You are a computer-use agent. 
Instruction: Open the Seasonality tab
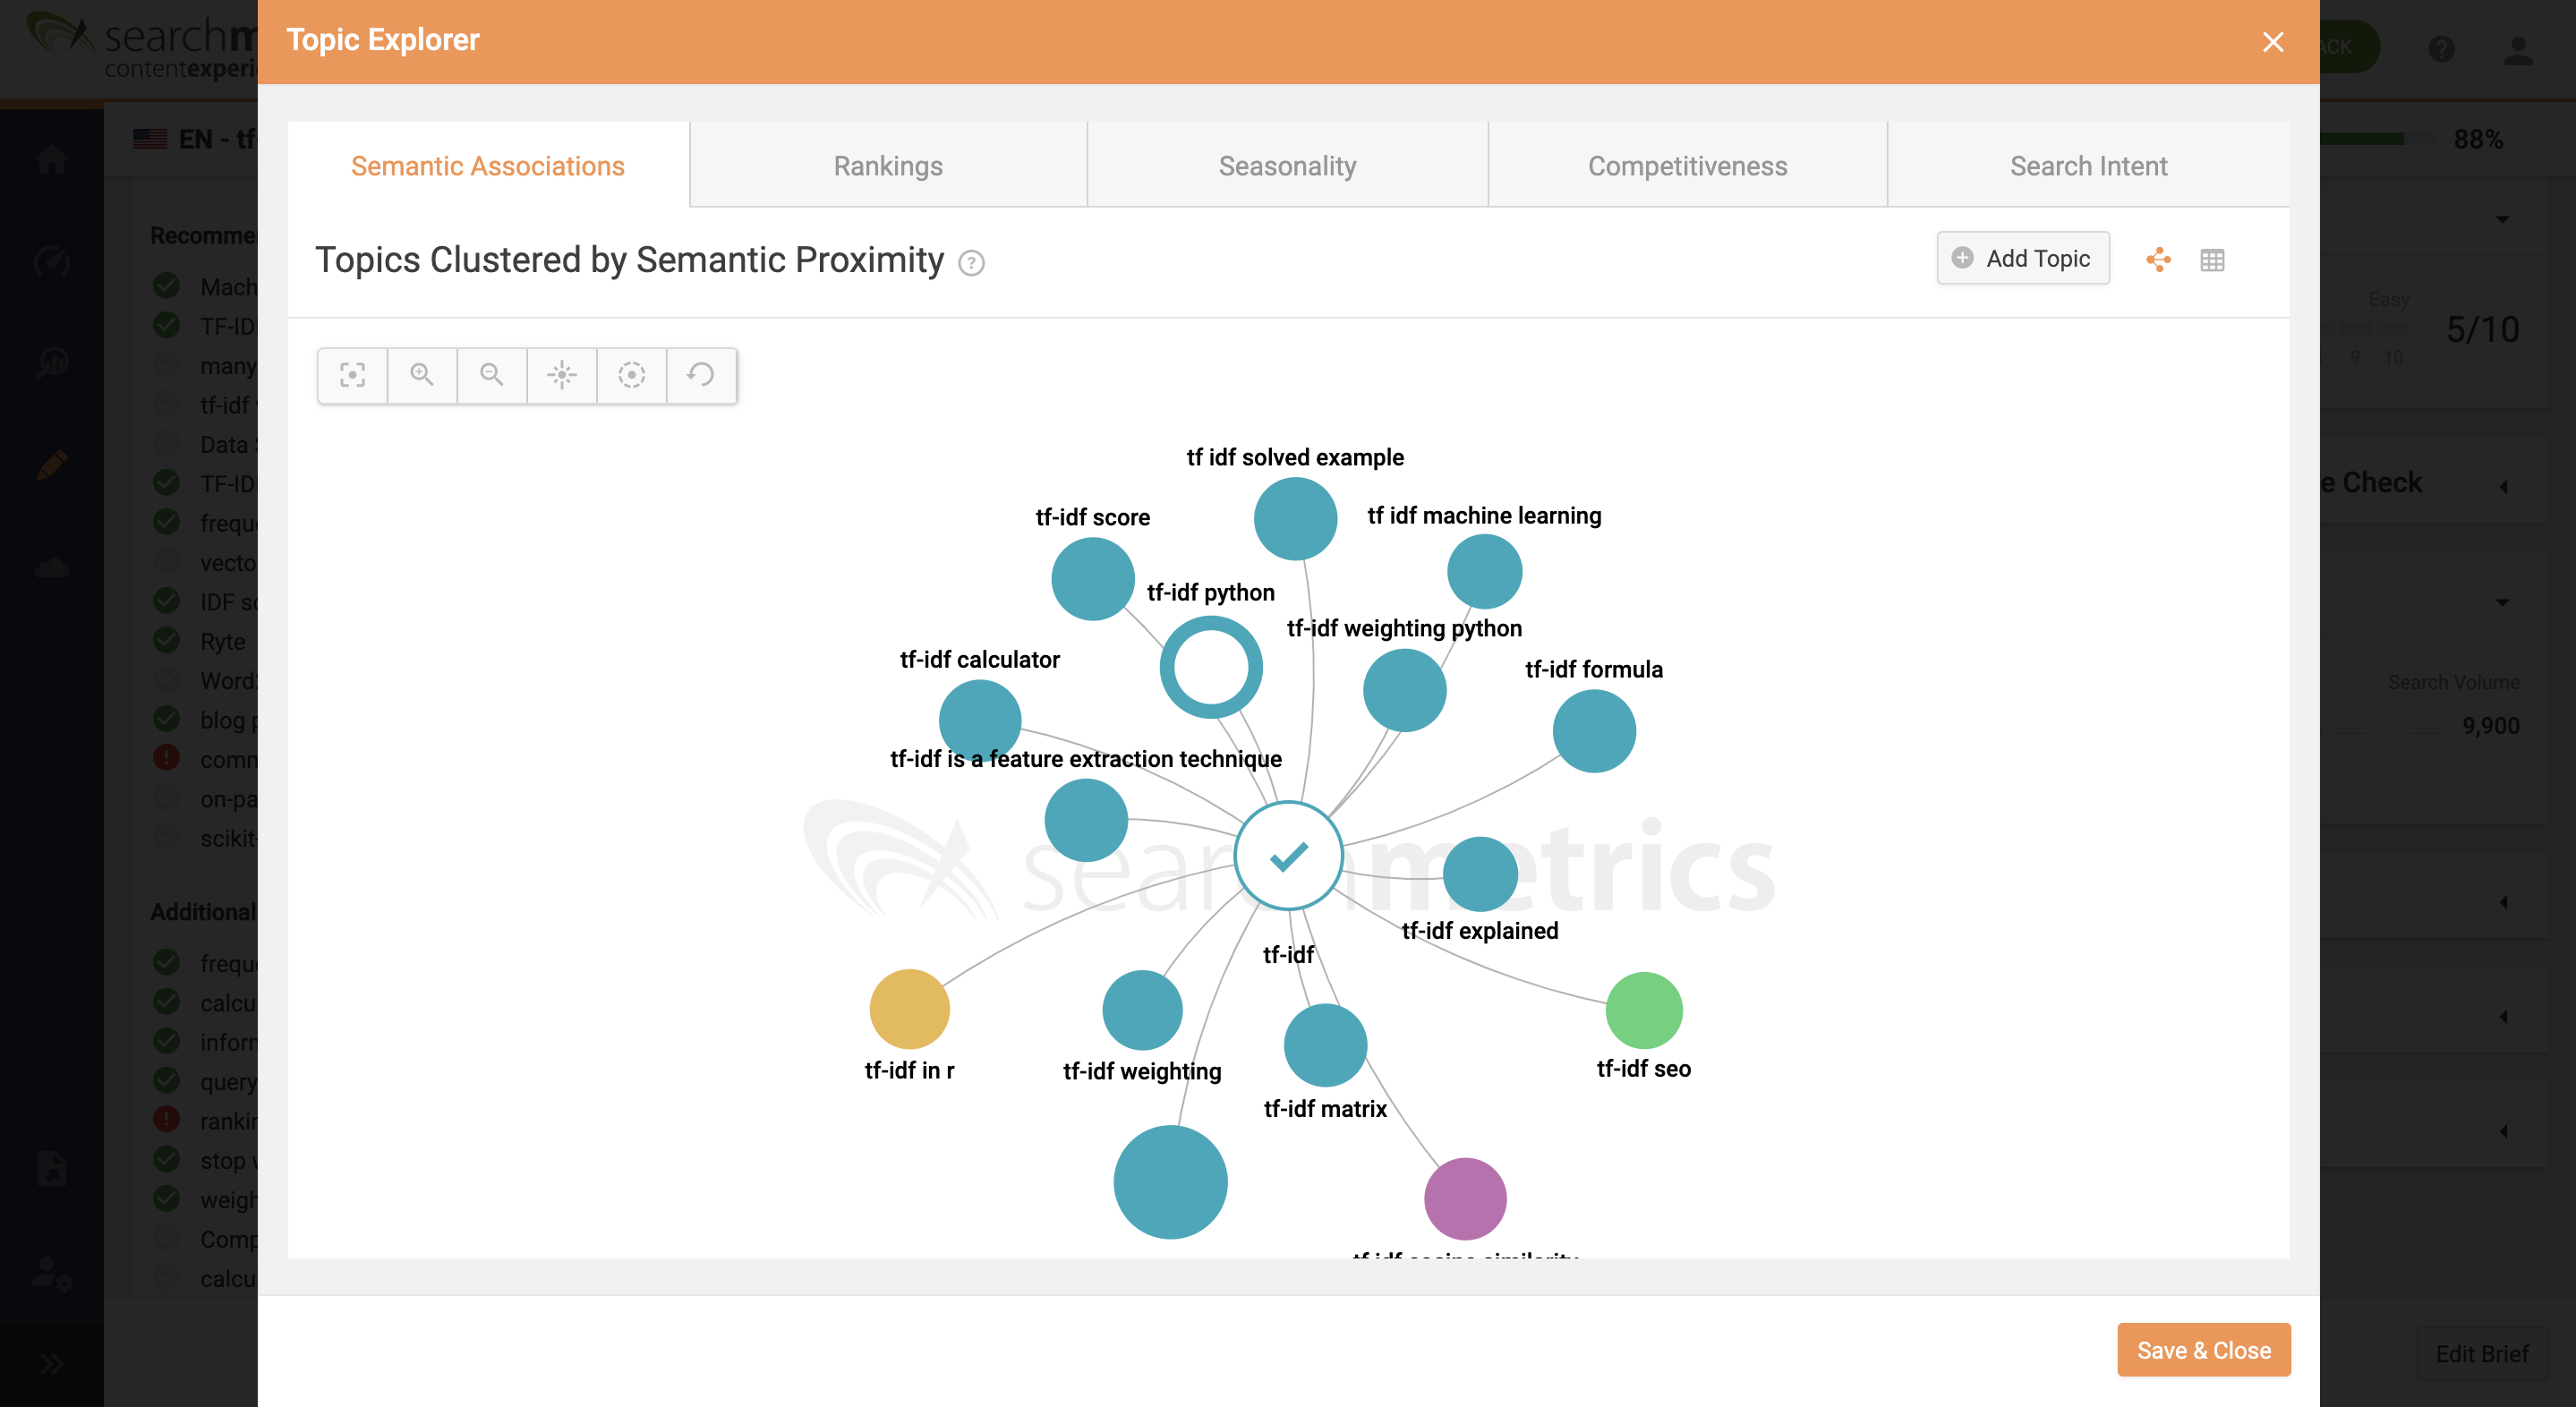pyautogui.click(x=1287, y=166)
